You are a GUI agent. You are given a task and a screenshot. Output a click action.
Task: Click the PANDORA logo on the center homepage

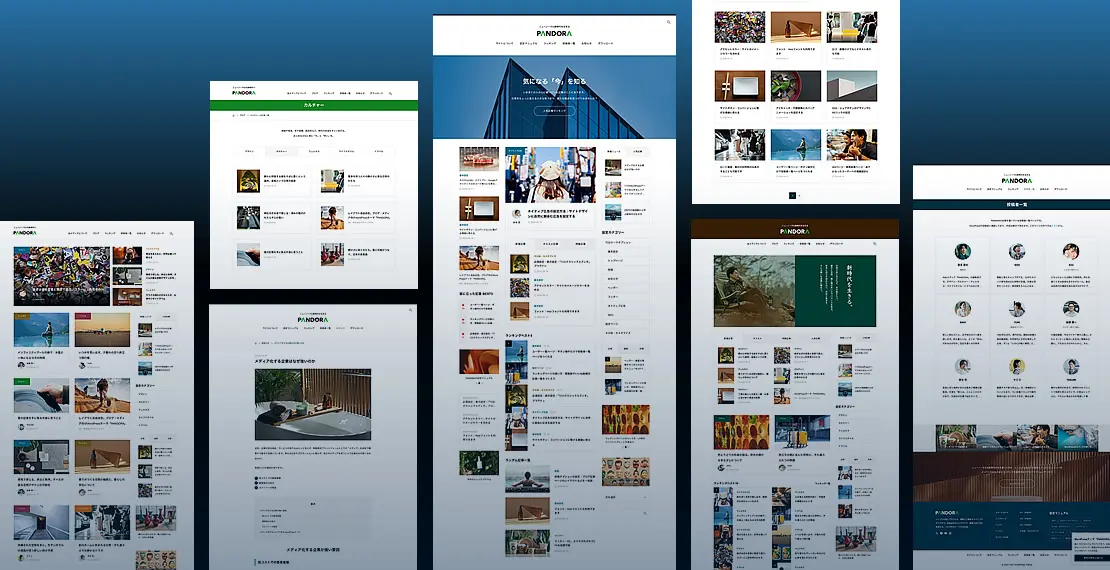click(553, 32)
